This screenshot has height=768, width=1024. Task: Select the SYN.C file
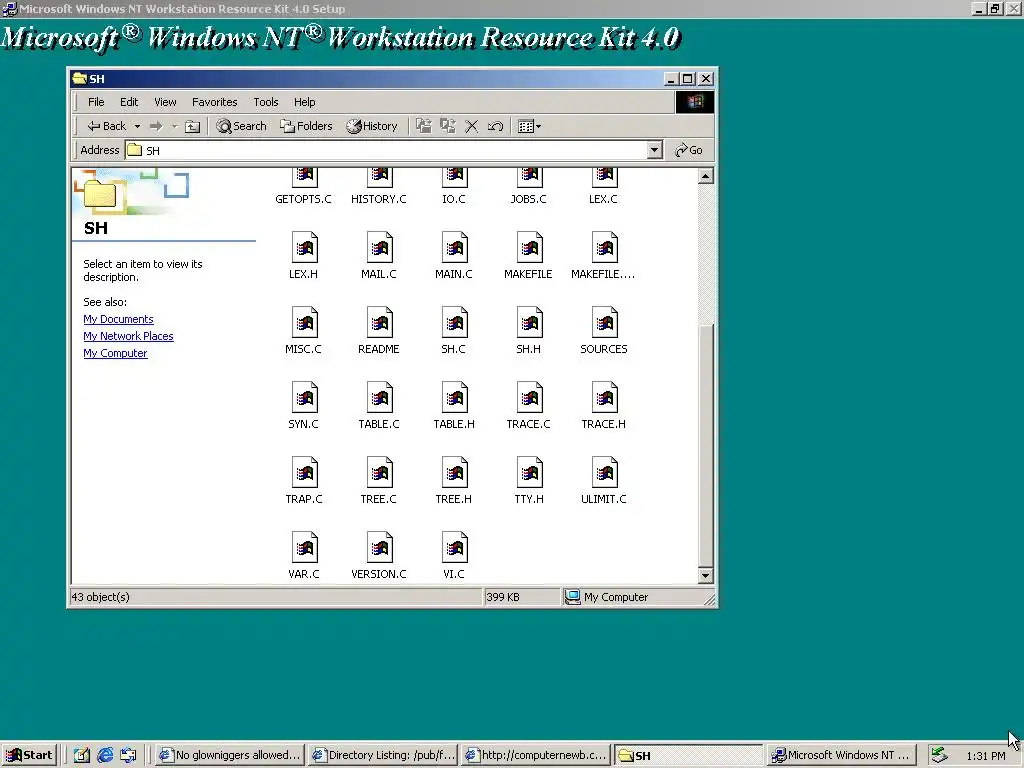(304, 406)
